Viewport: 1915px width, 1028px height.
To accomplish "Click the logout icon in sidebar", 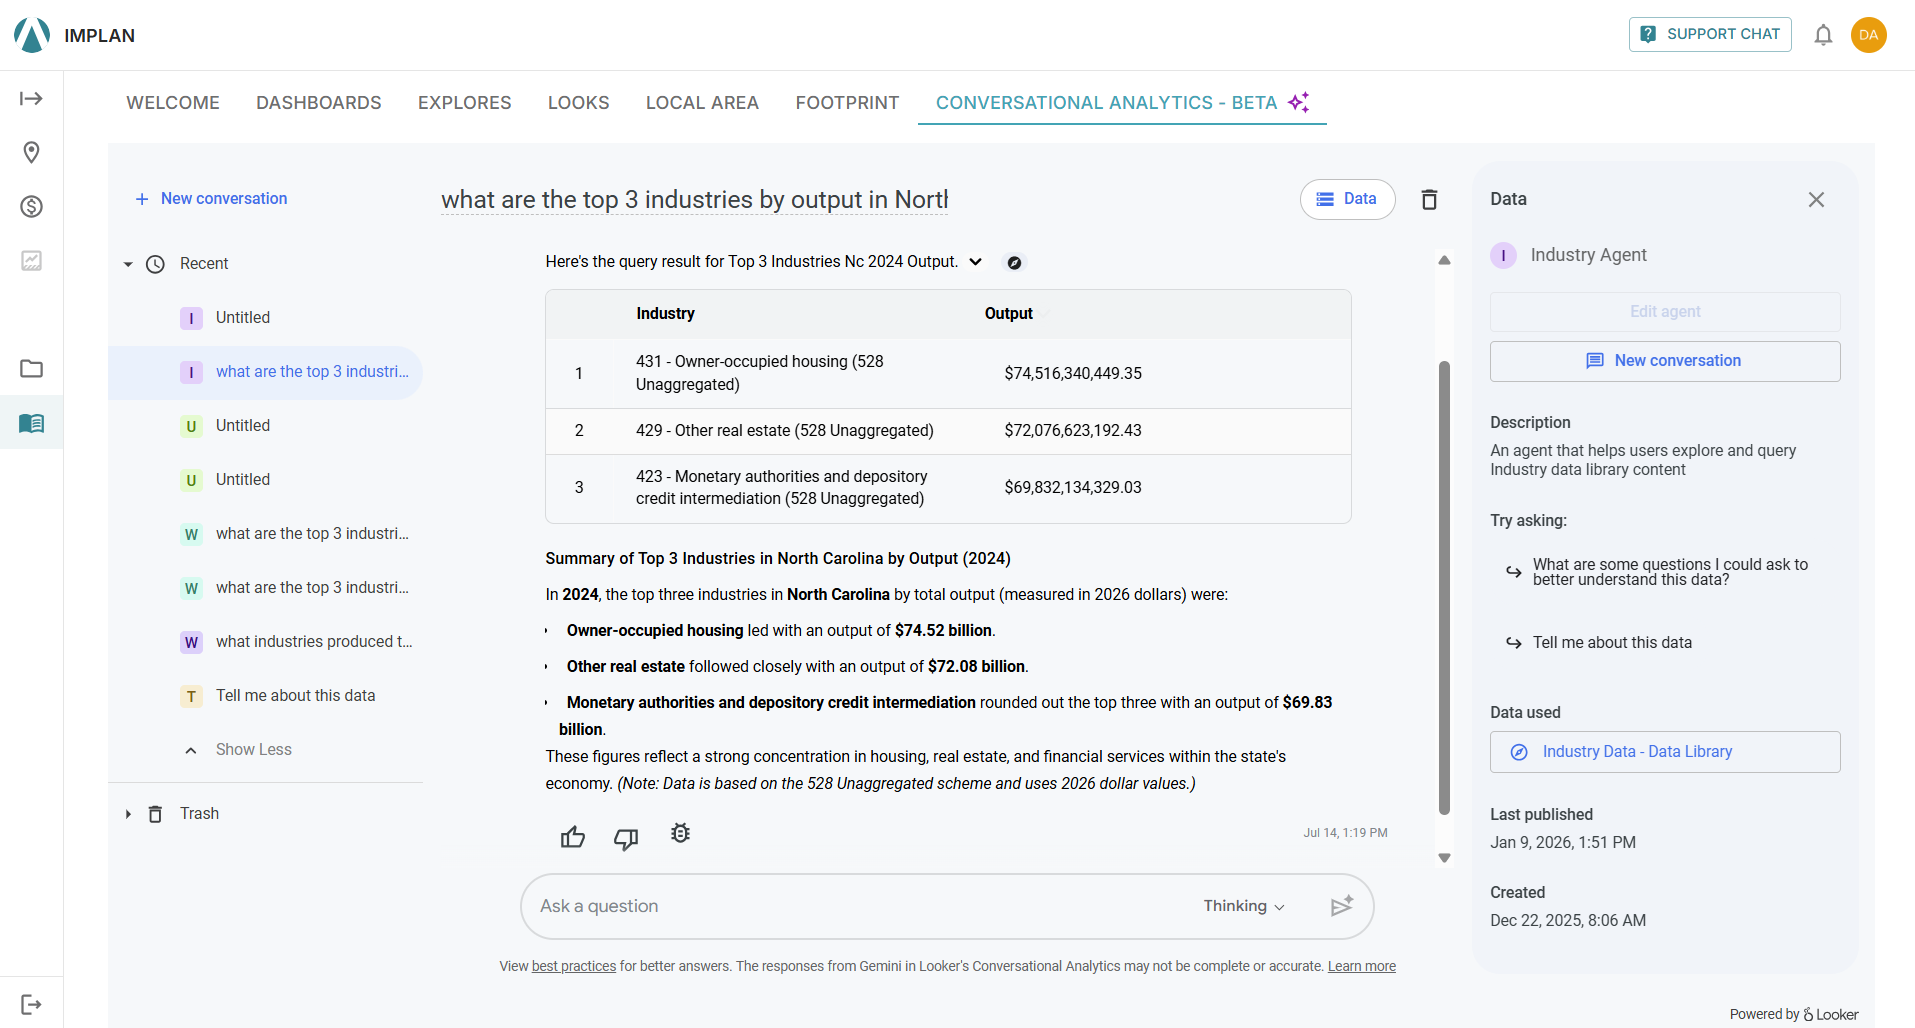I will pyautogui.click(x=31, y=1004).
